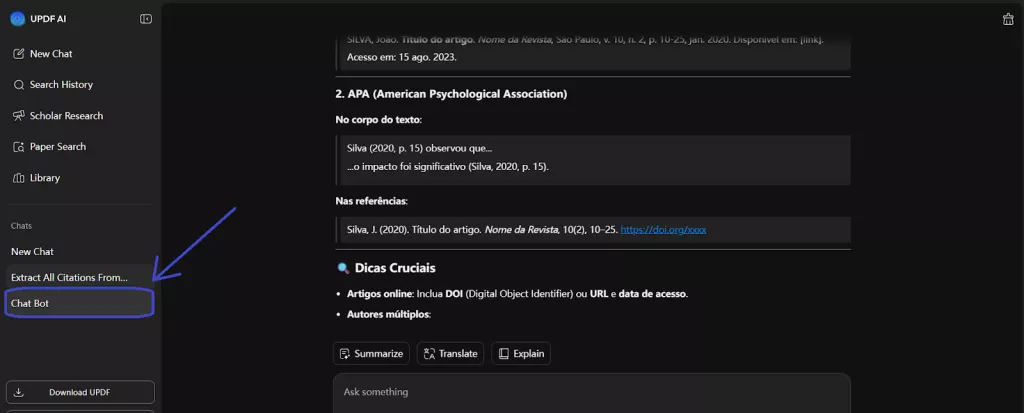
Task: Click the Dicas Cruciais heading
Action: 395,268
